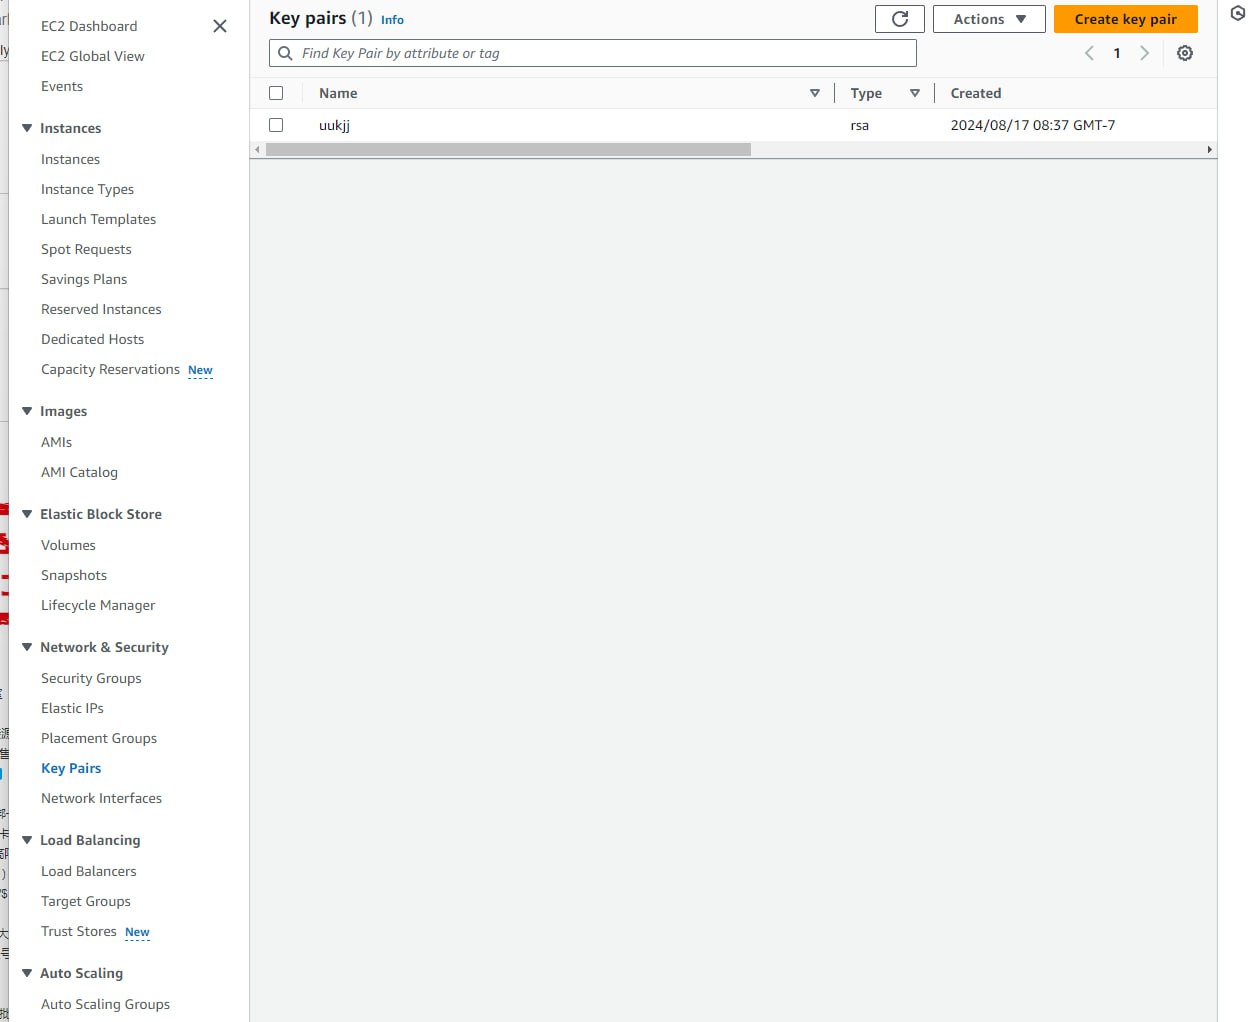Collapse Elastic Block Store section
1250x1022 pixels.
click(27, 514)
